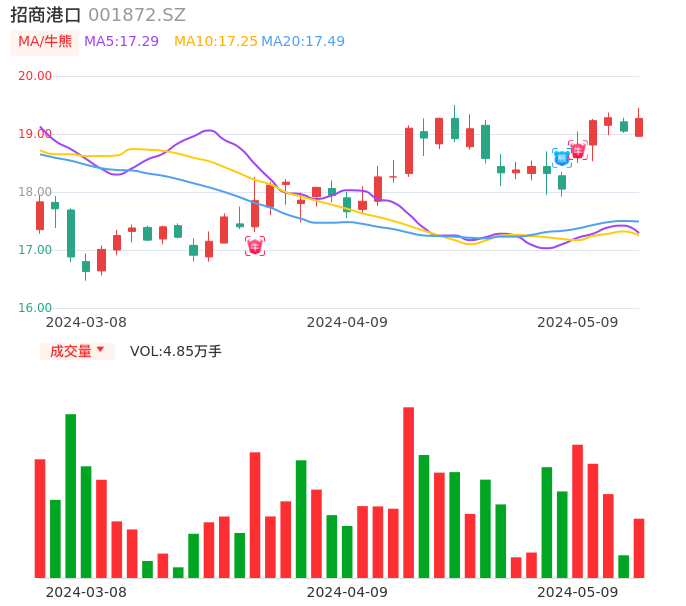Click the tallest red volume bar

[408, 492]
